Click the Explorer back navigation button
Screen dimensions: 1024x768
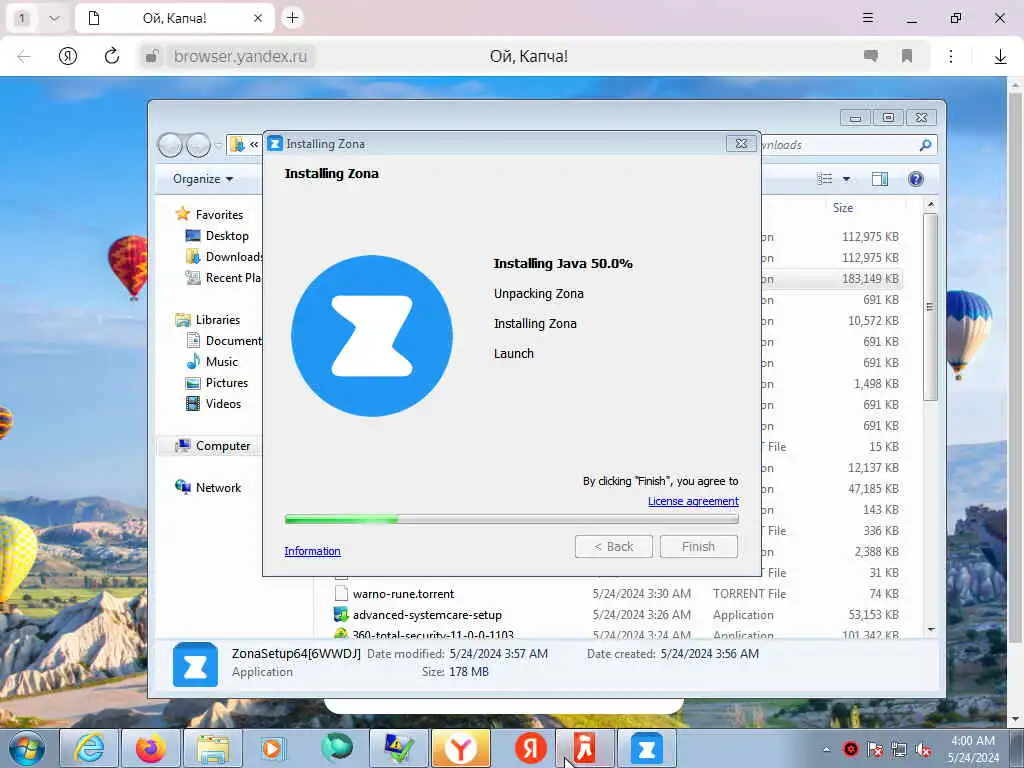coord(170,145)
